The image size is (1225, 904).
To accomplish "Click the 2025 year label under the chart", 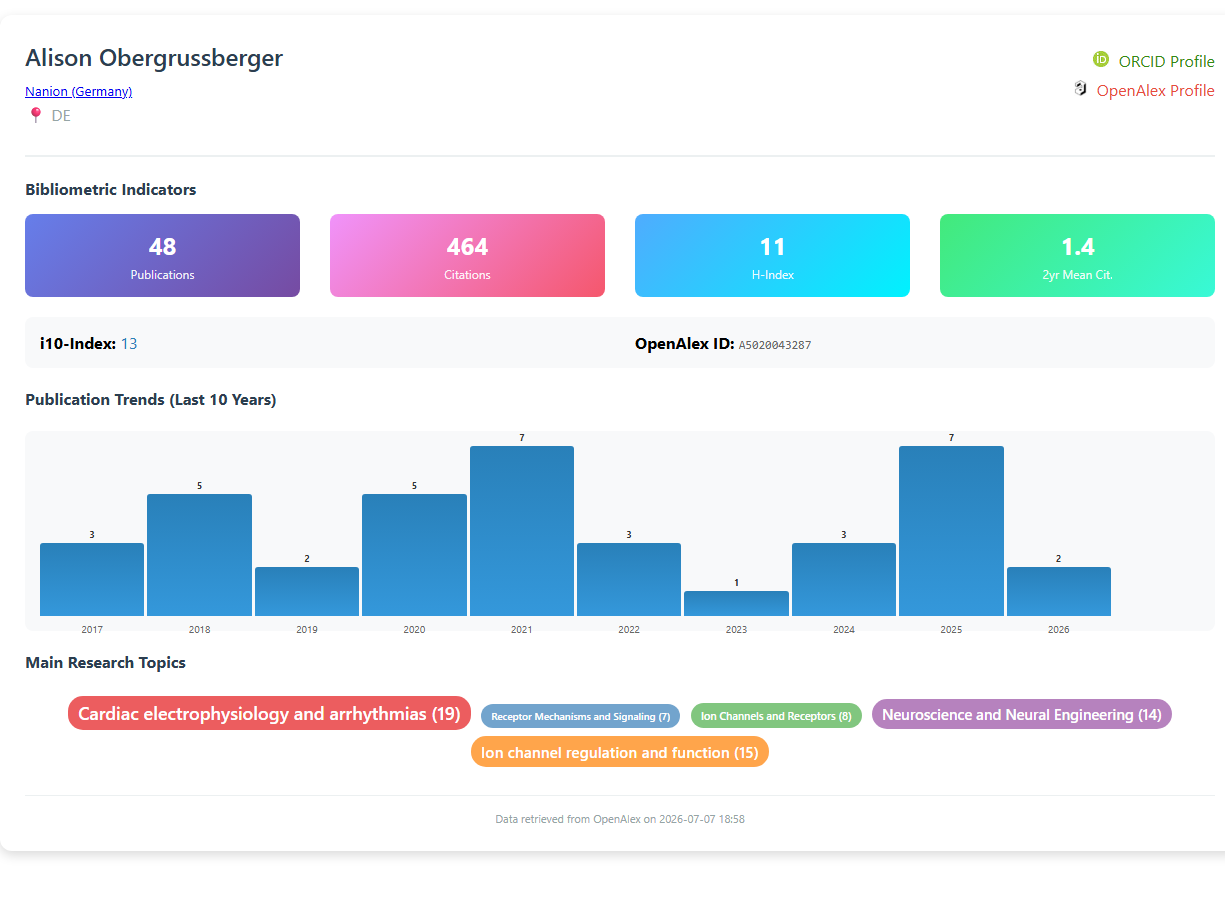I will point(951,630).
